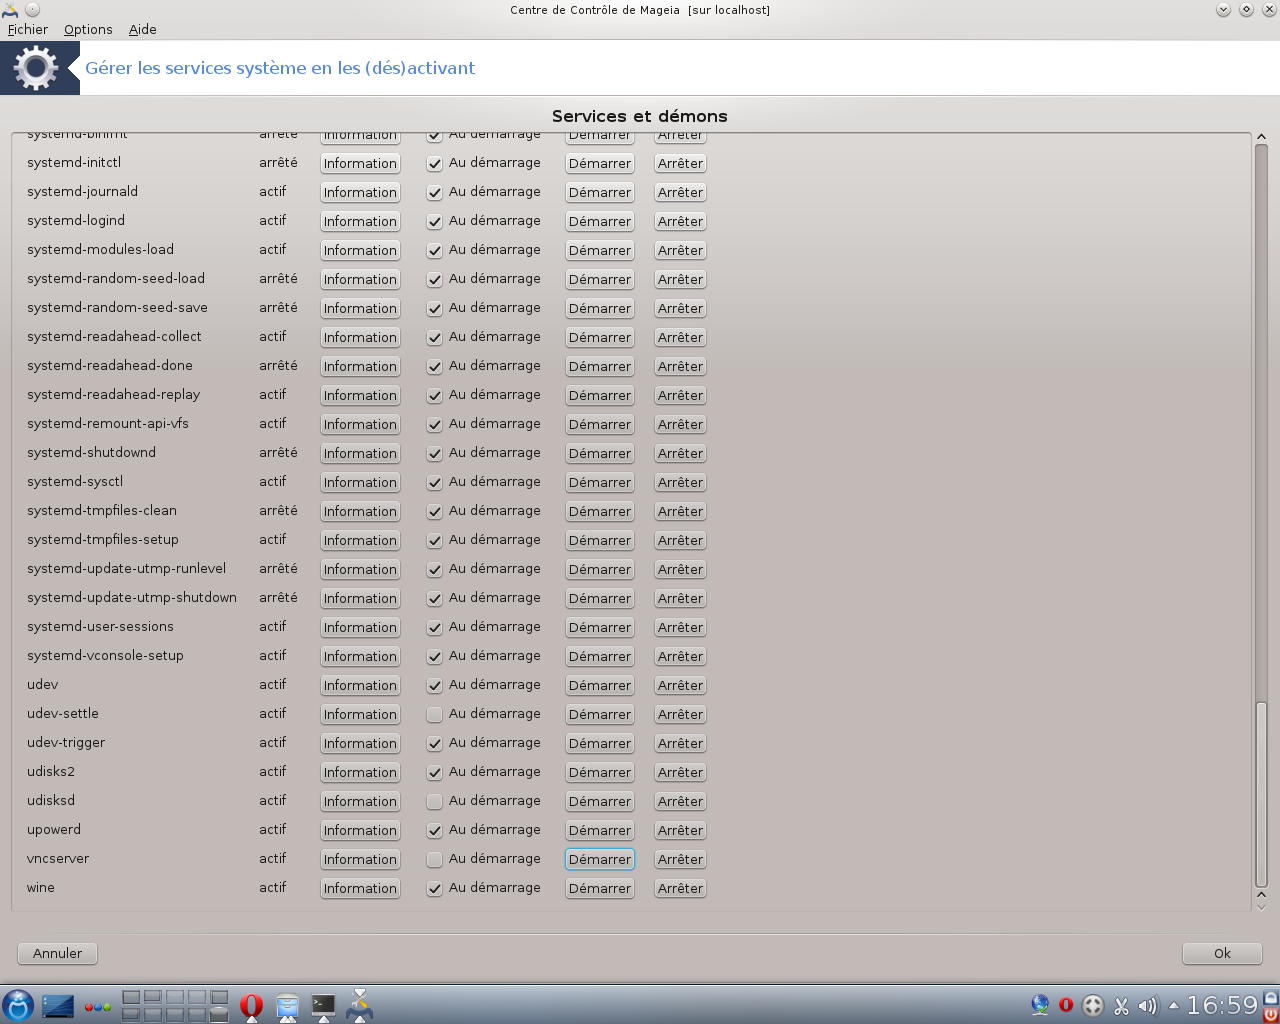
Task: Open the Fichier menu
Action: click(28, 29)
